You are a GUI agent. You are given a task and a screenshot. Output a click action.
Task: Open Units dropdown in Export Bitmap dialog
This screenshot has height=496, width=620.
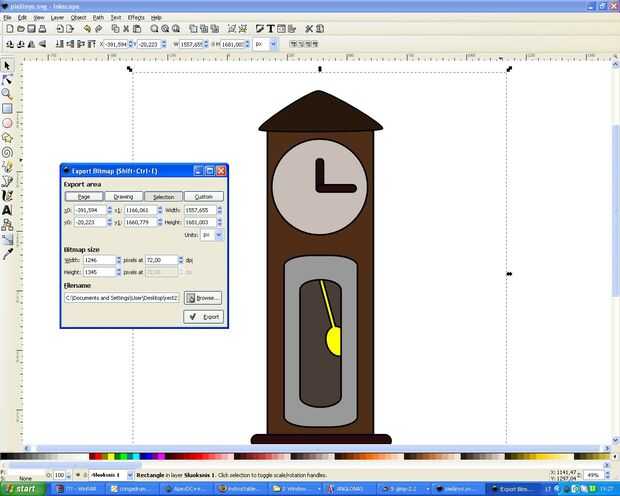[218, 235]
